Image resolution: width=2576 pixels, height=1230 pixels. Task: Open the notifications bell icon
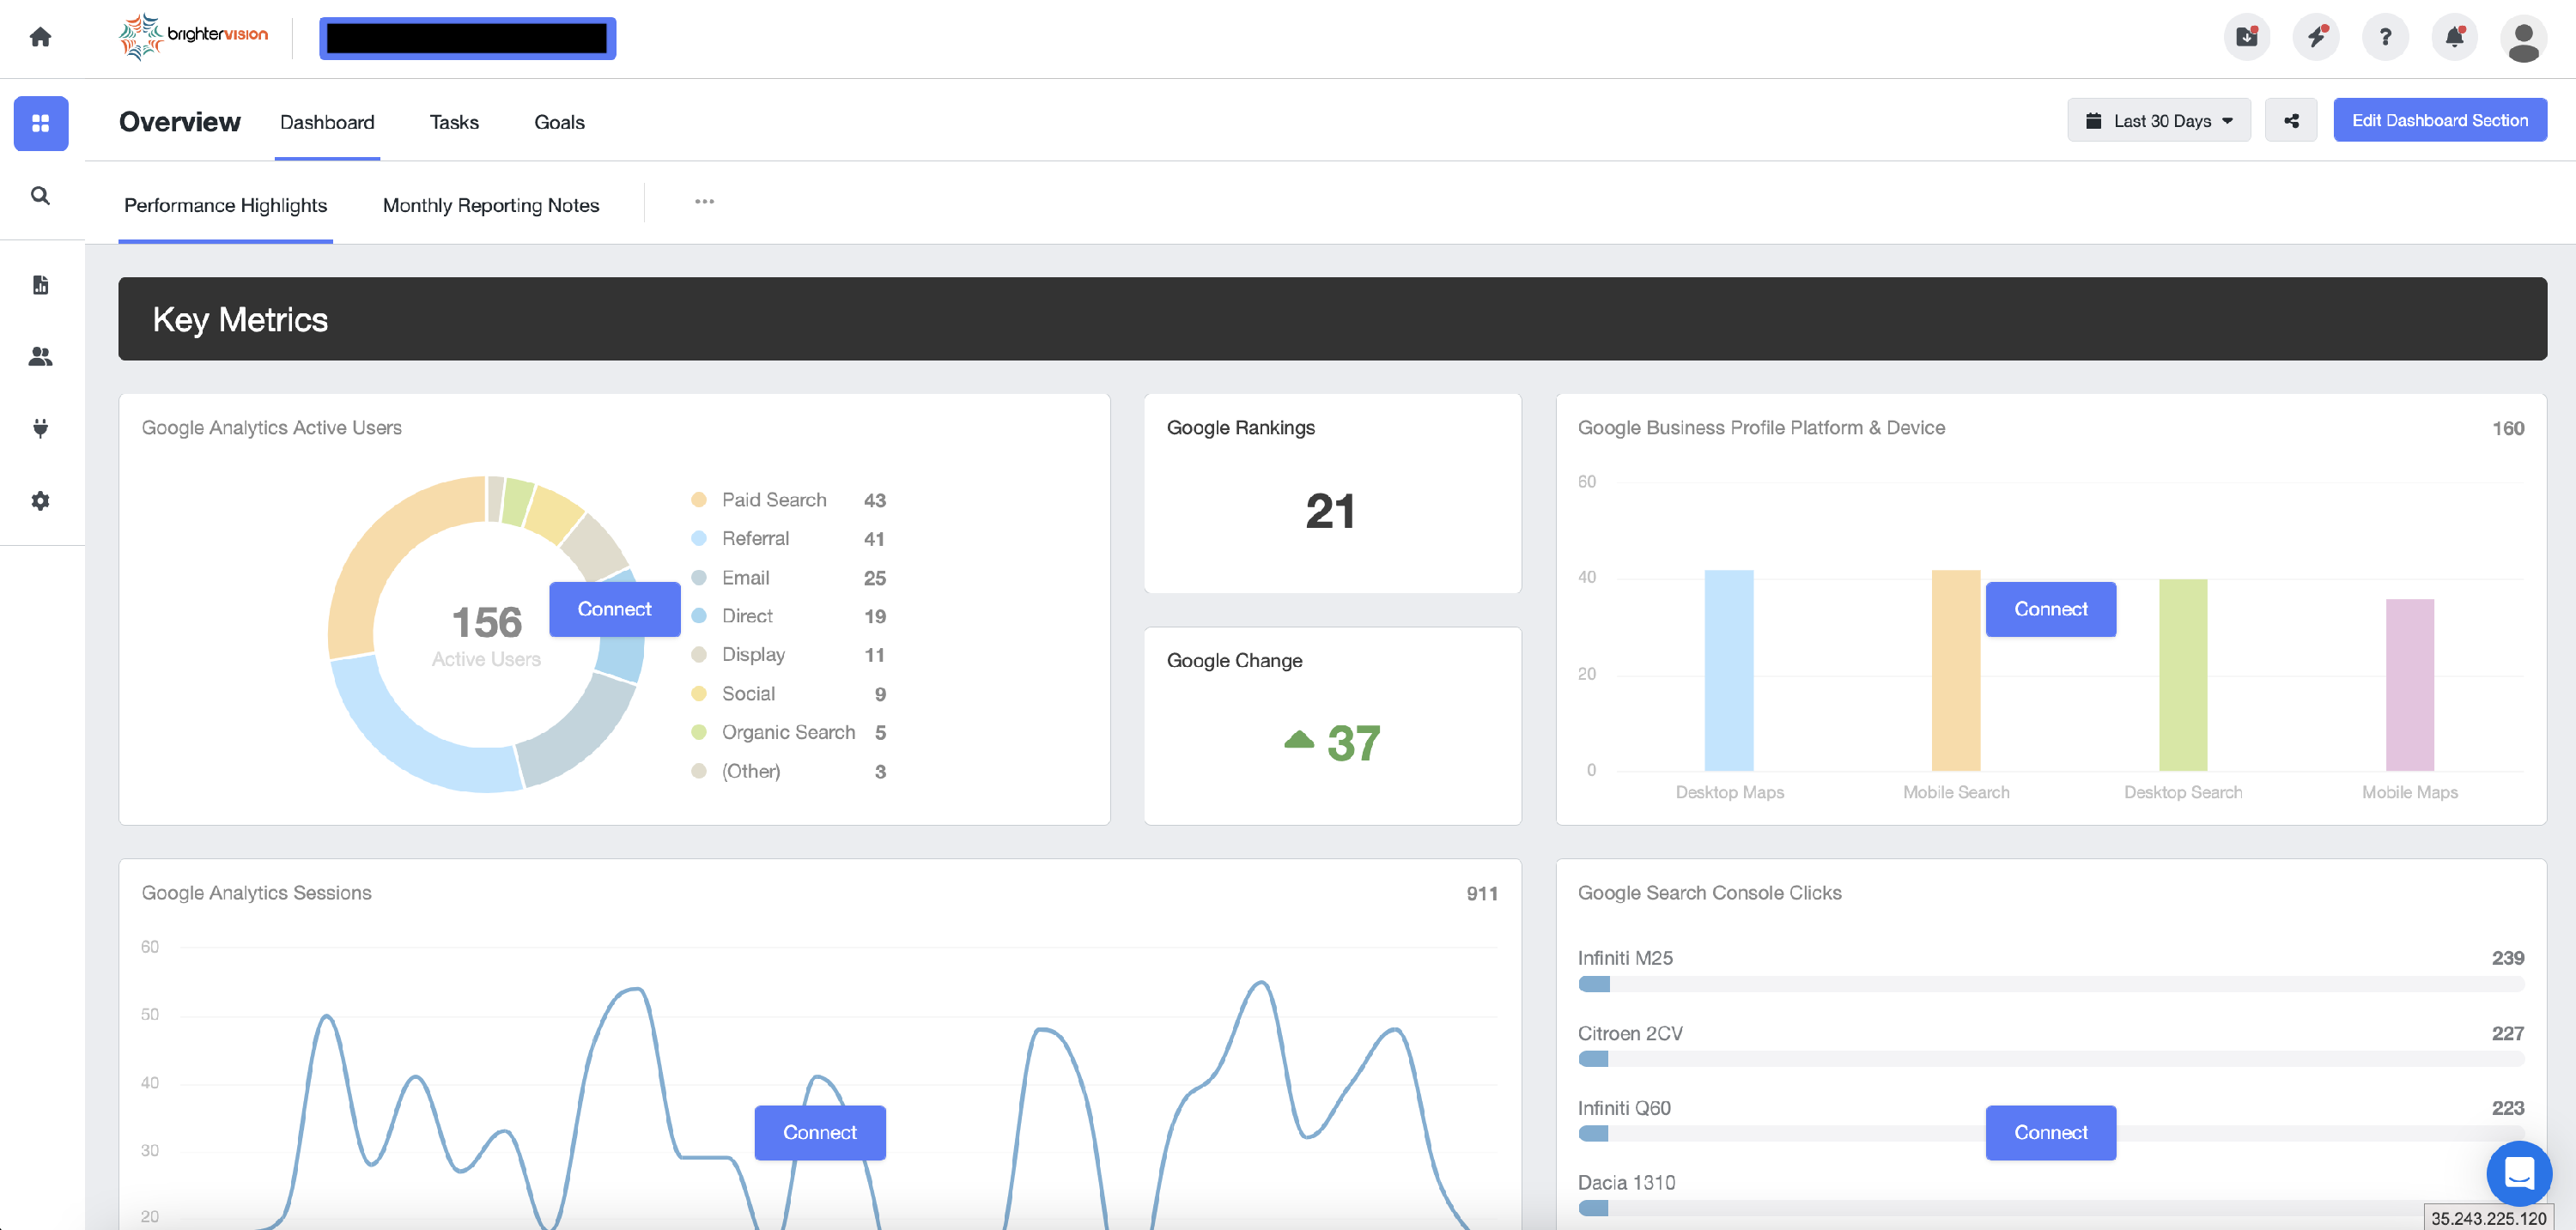2454,37
